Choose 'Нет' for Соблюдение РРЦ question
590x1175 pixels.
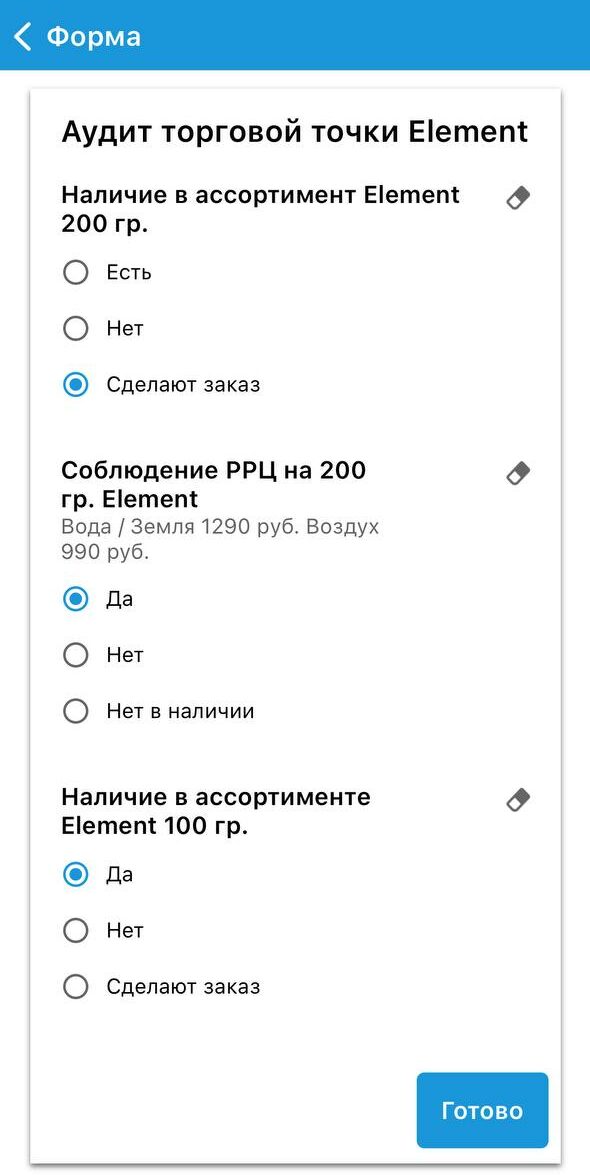75,655
